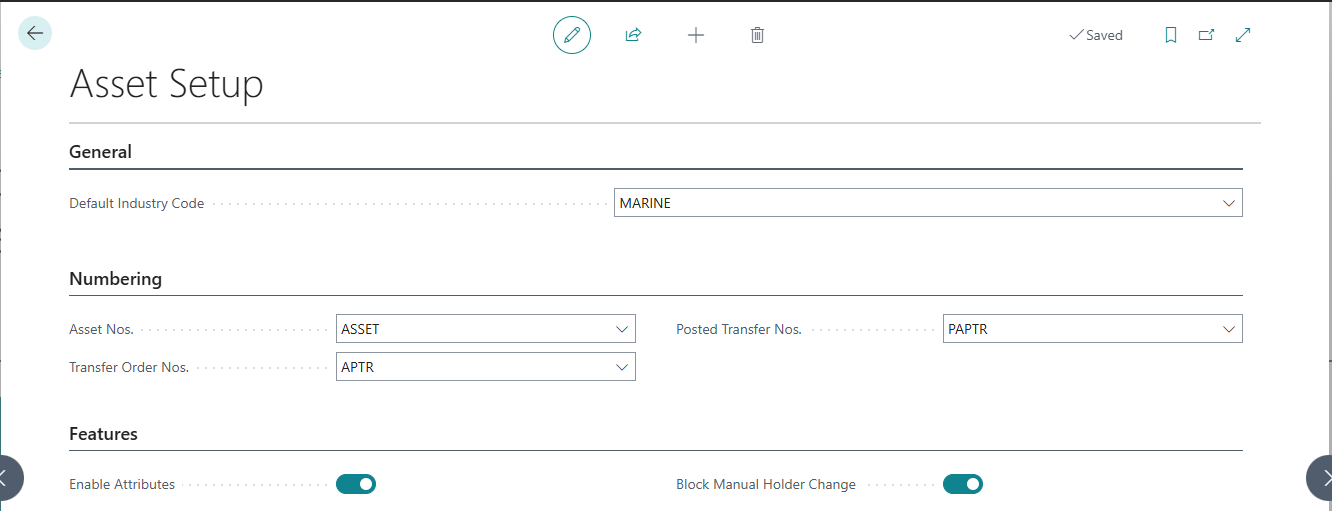Viewport: 1332px width, 511px height.
Task: Go to next record arrow
Action: pos(1322,478)
